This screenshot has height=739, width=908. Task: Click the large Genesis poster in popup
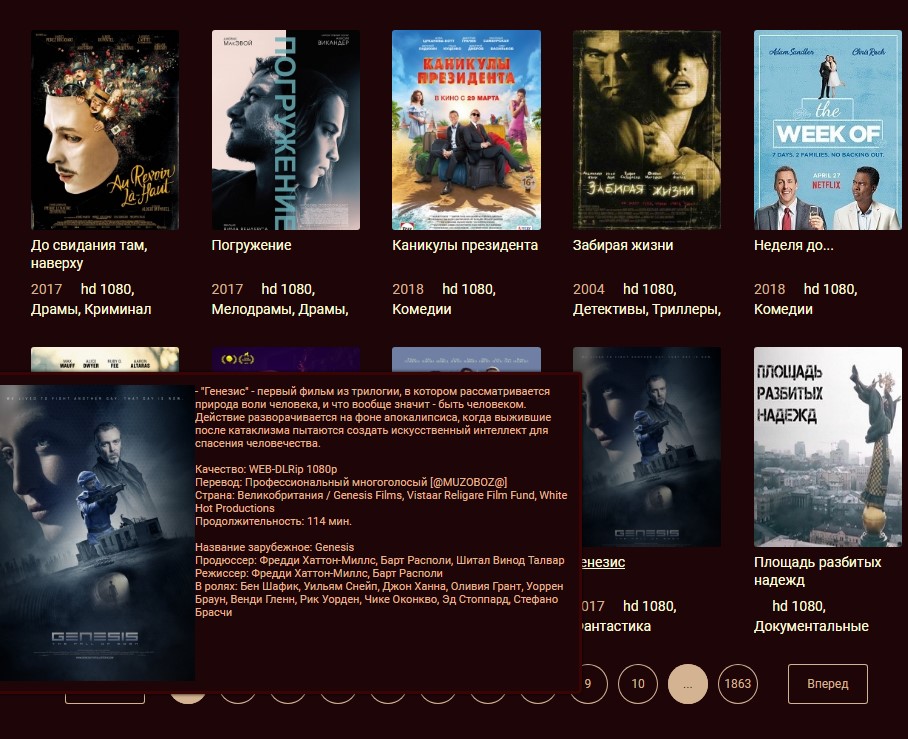pyautogui.click(x=97, y=533)
